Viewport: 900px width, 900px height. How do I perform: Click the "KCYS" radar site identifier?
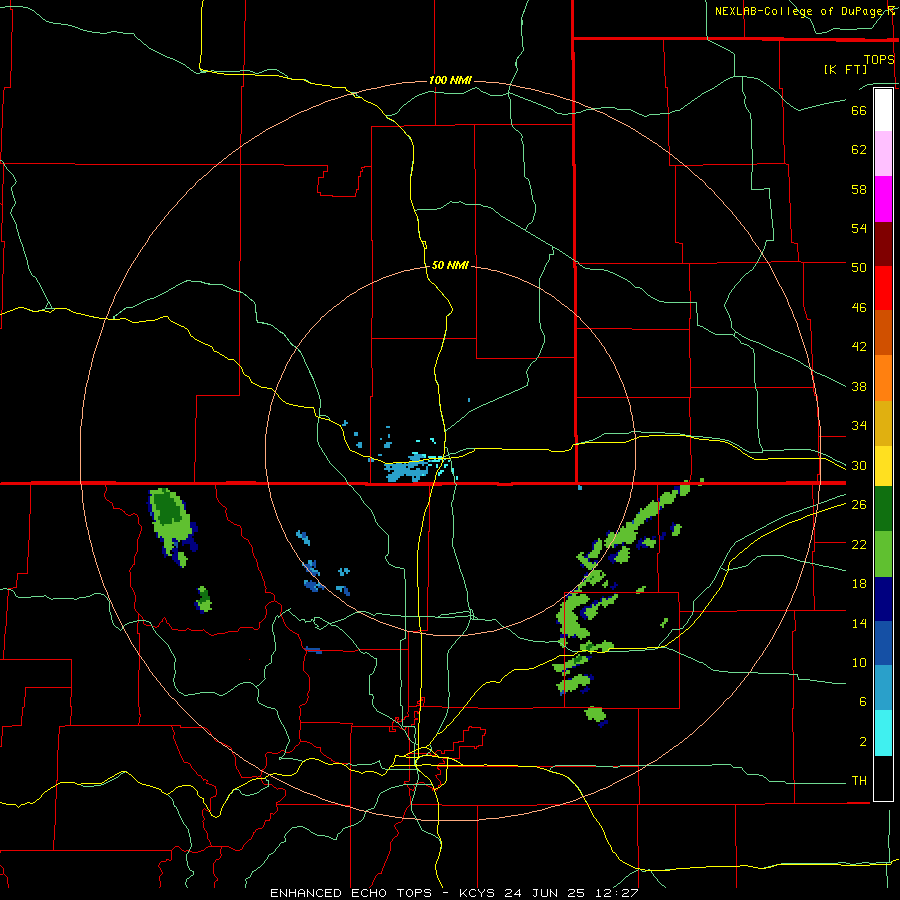[x=479, y=893]
